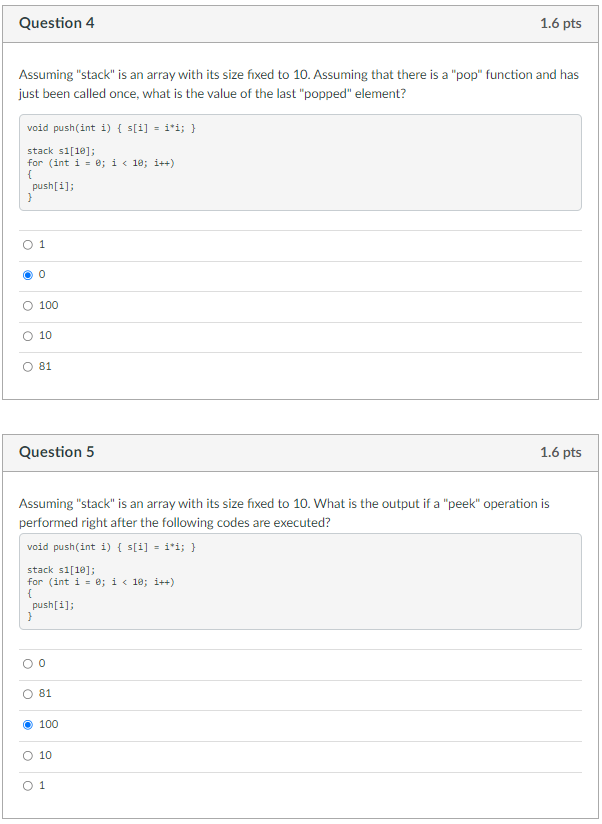Select answer option "0" in Question 5

pos(28,663)
